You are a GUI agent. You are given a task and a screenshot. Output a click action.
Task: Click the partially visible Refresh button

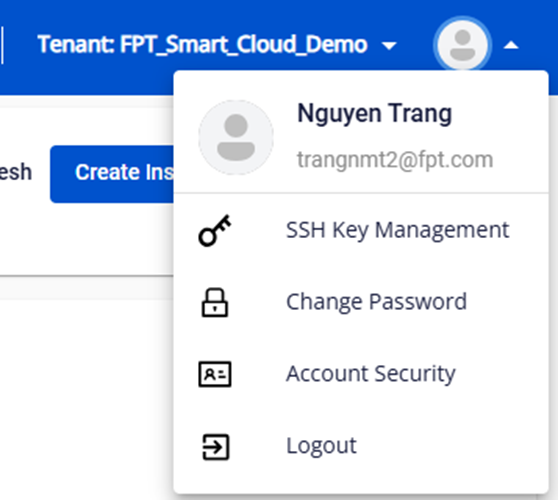16,172
